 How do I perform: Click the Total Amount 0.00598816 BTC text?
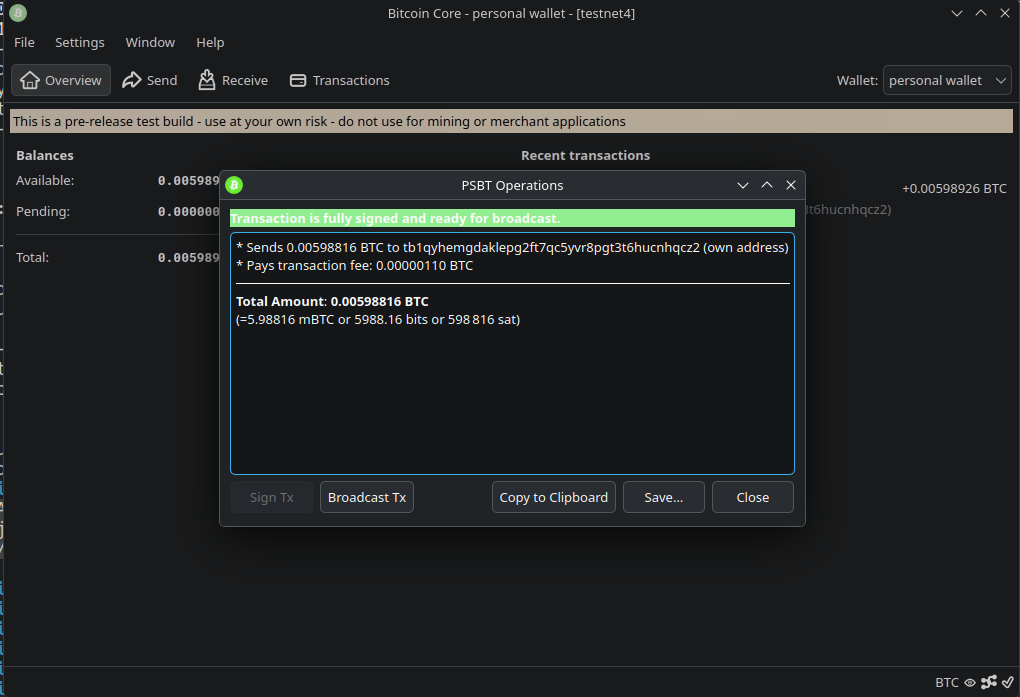click(x=332, y=301)
